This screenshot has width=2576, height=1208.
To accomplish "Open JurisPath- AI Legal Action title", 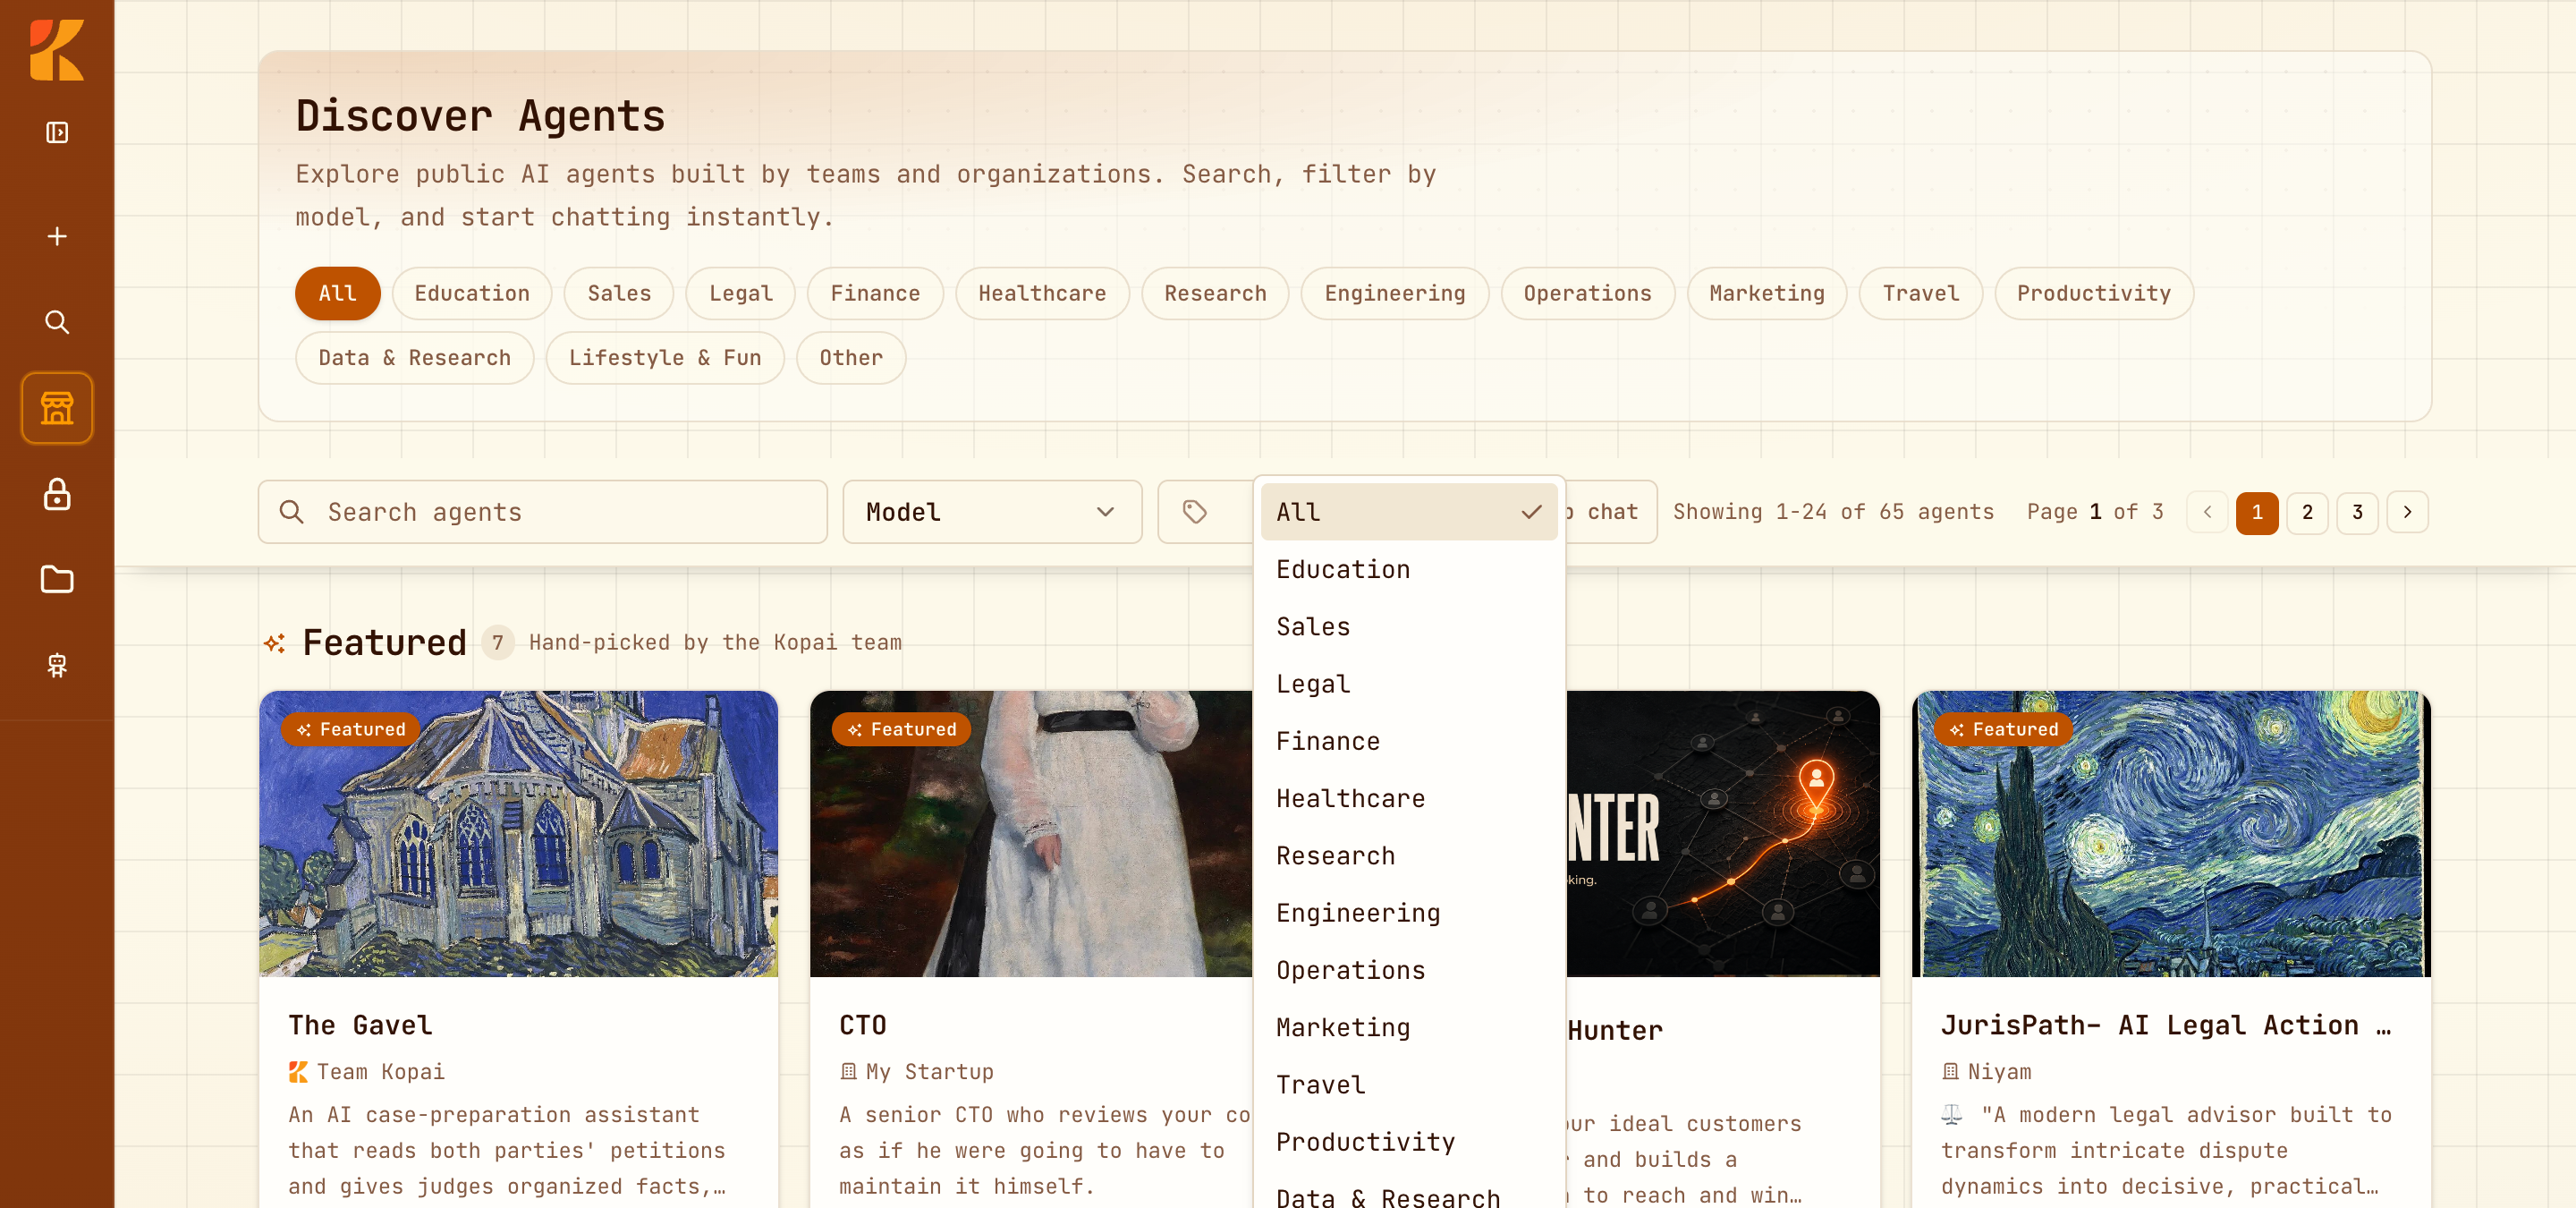I will point(2166,1025).
